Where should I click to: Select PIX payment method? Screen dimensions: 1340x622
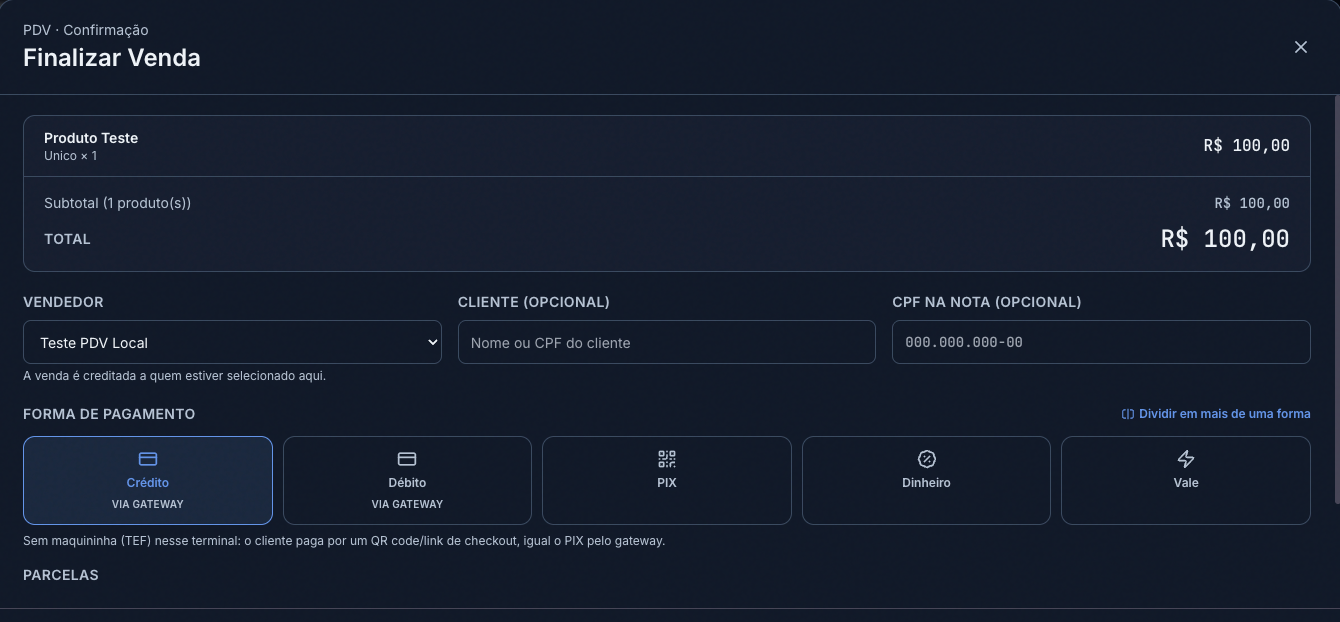click(x=667, y=480)
